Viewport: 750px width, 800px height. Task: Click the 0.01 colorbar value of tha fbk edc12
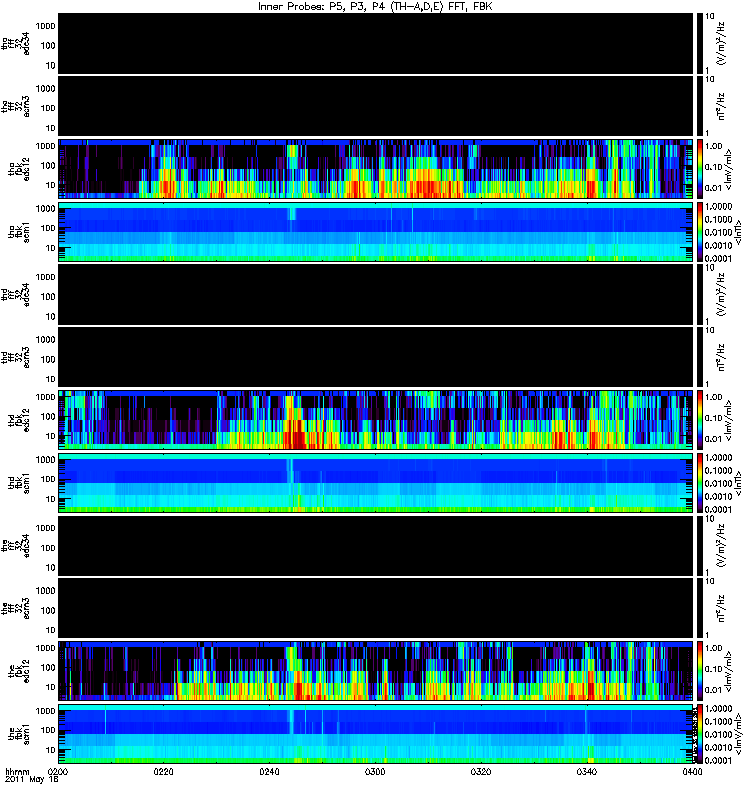(713, 188)
